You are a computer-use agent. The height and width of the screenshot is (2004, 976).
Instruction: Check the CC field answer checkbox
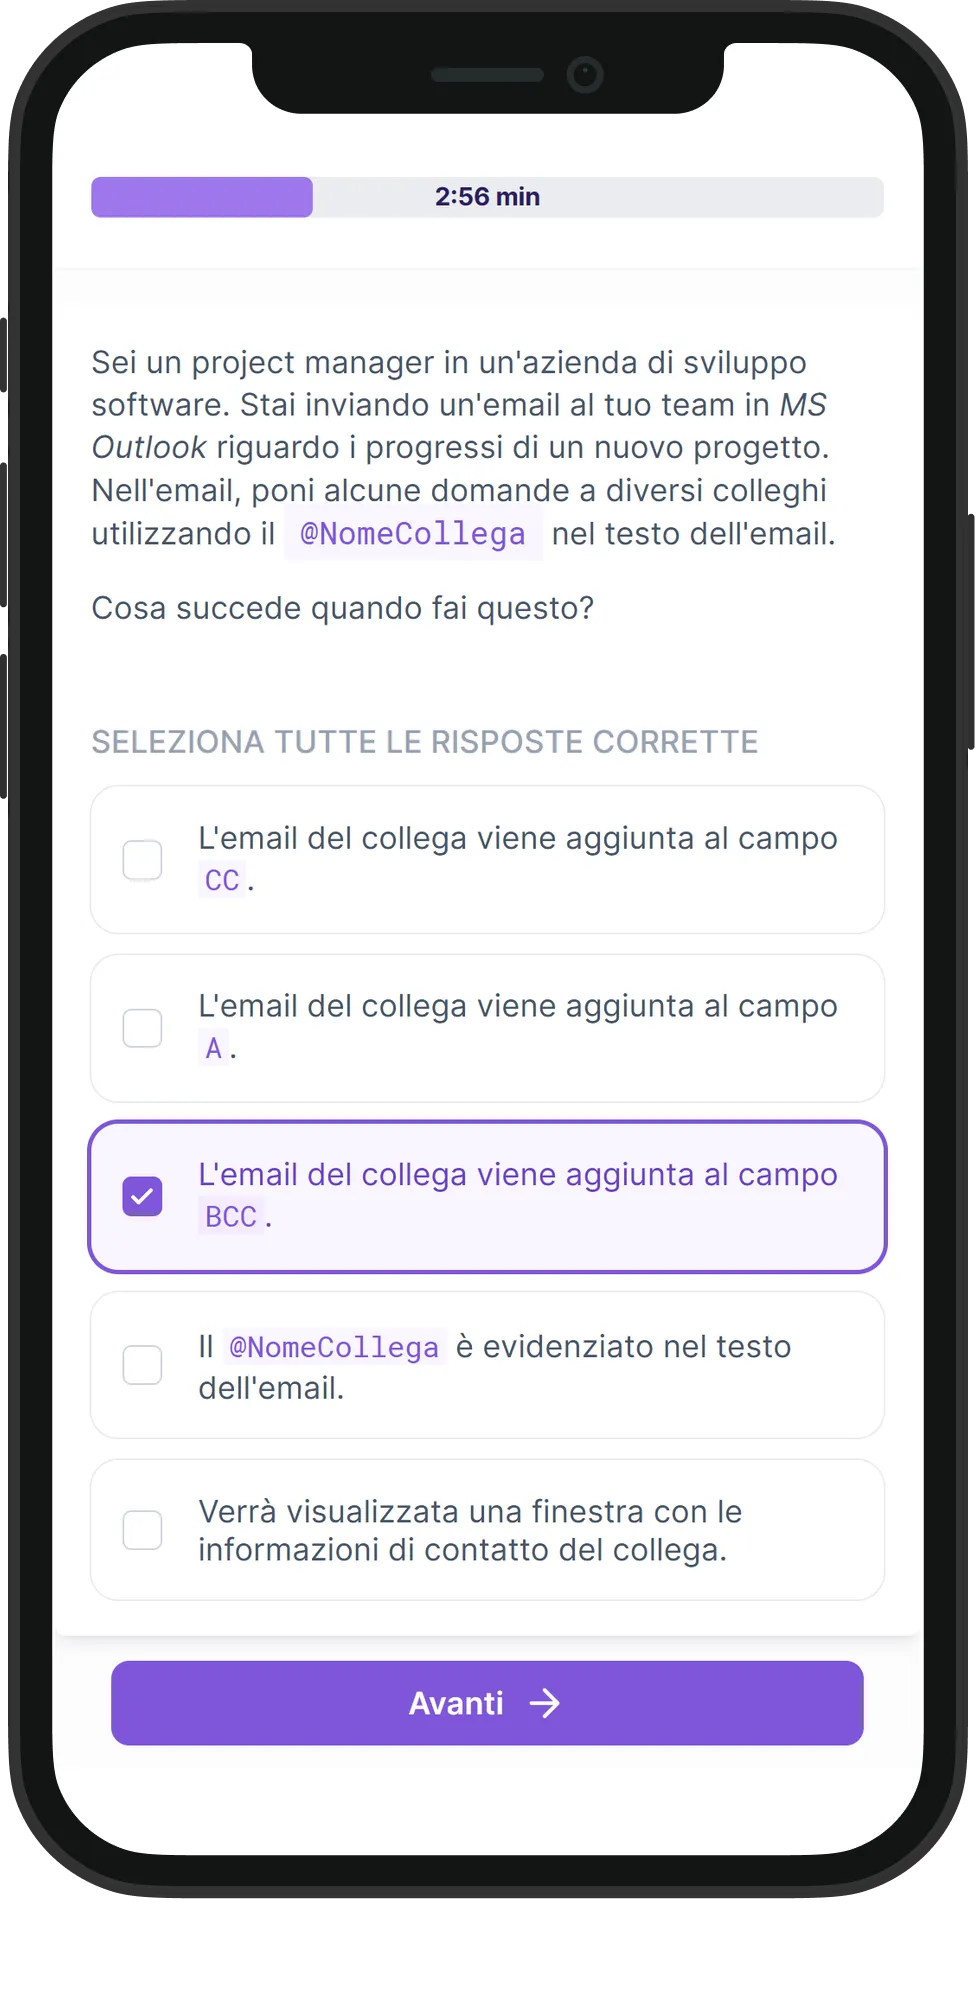click(x=142, y=860)
